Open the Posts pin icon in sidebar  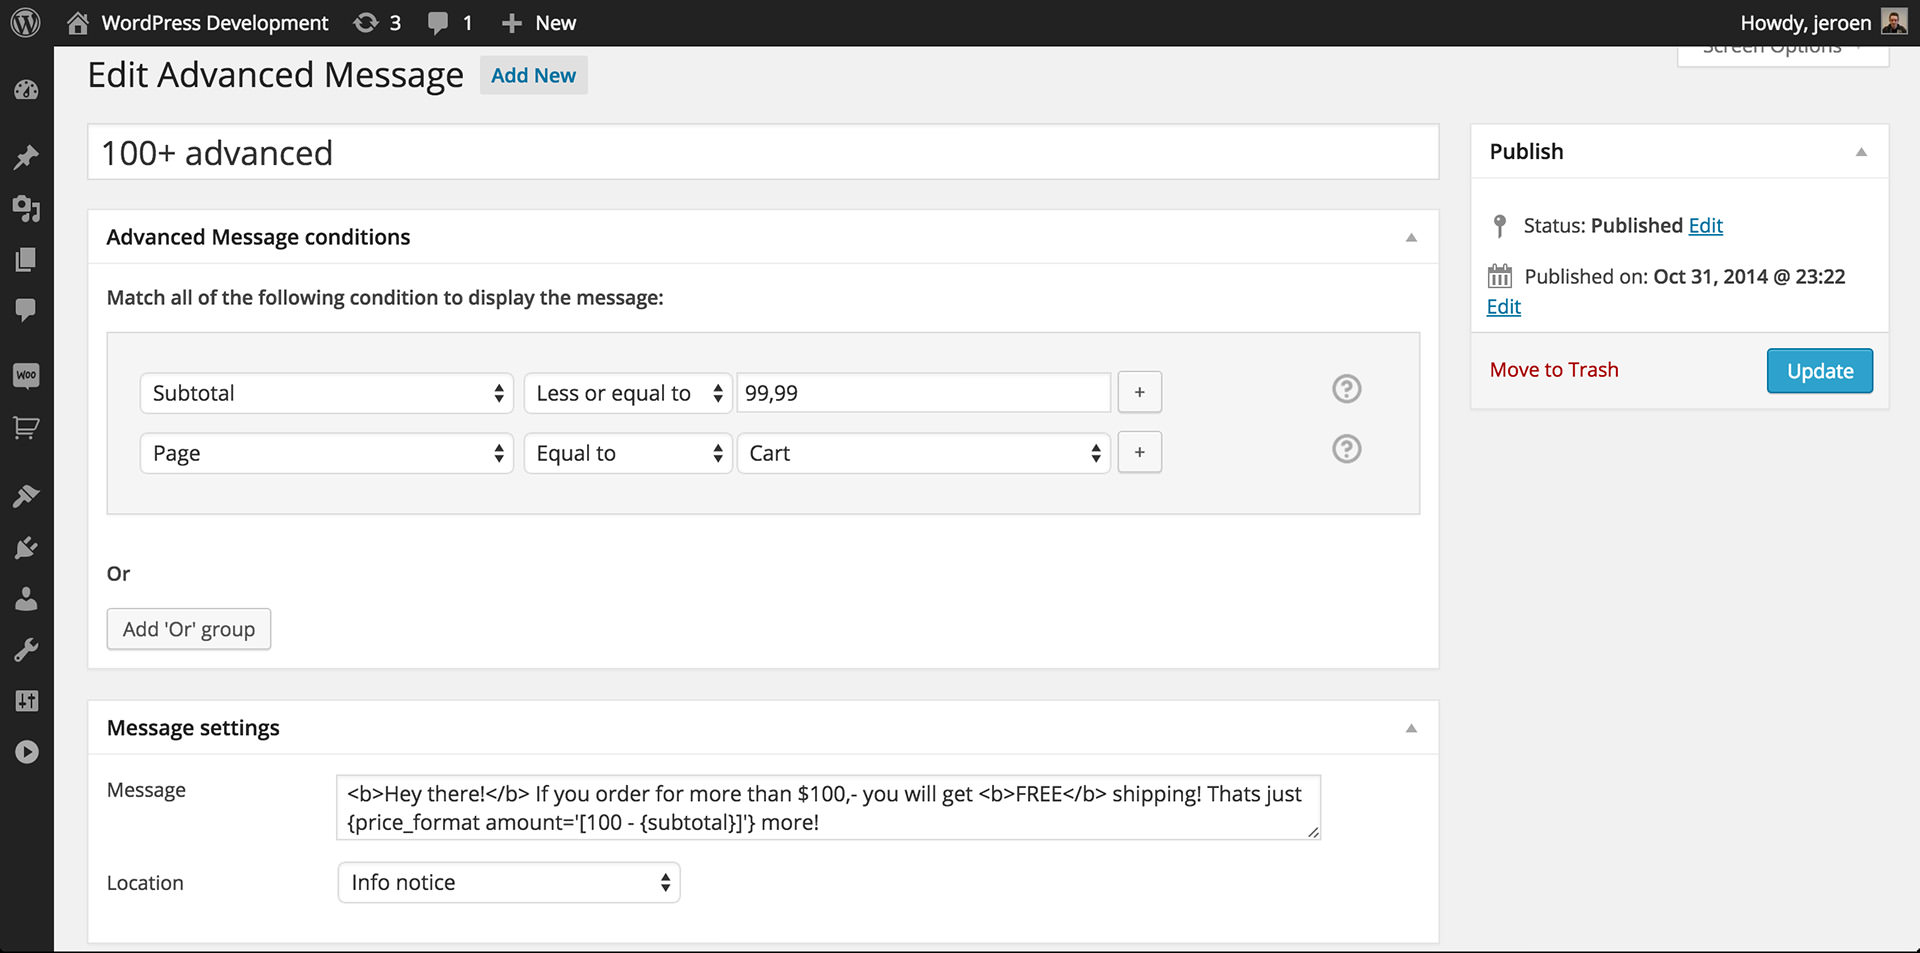[26, 157]
